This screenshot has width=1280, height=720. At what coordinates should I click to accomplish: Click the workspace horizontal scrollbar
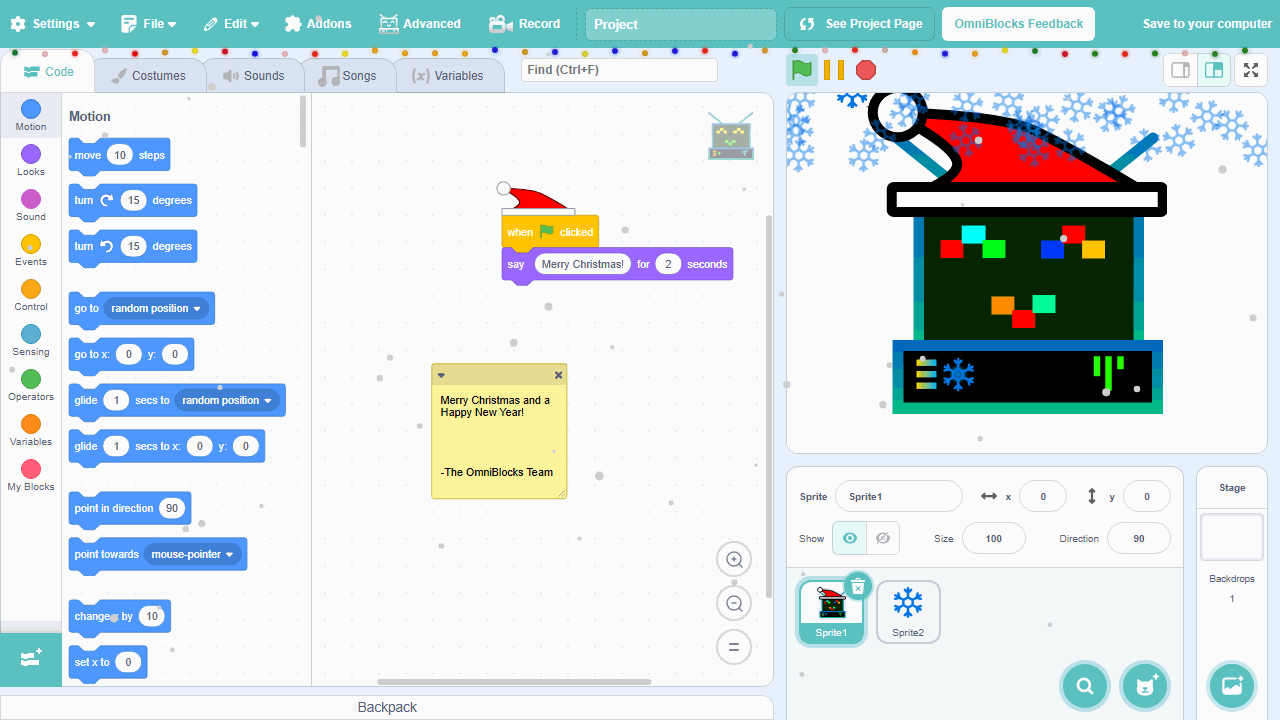[514, 682]
